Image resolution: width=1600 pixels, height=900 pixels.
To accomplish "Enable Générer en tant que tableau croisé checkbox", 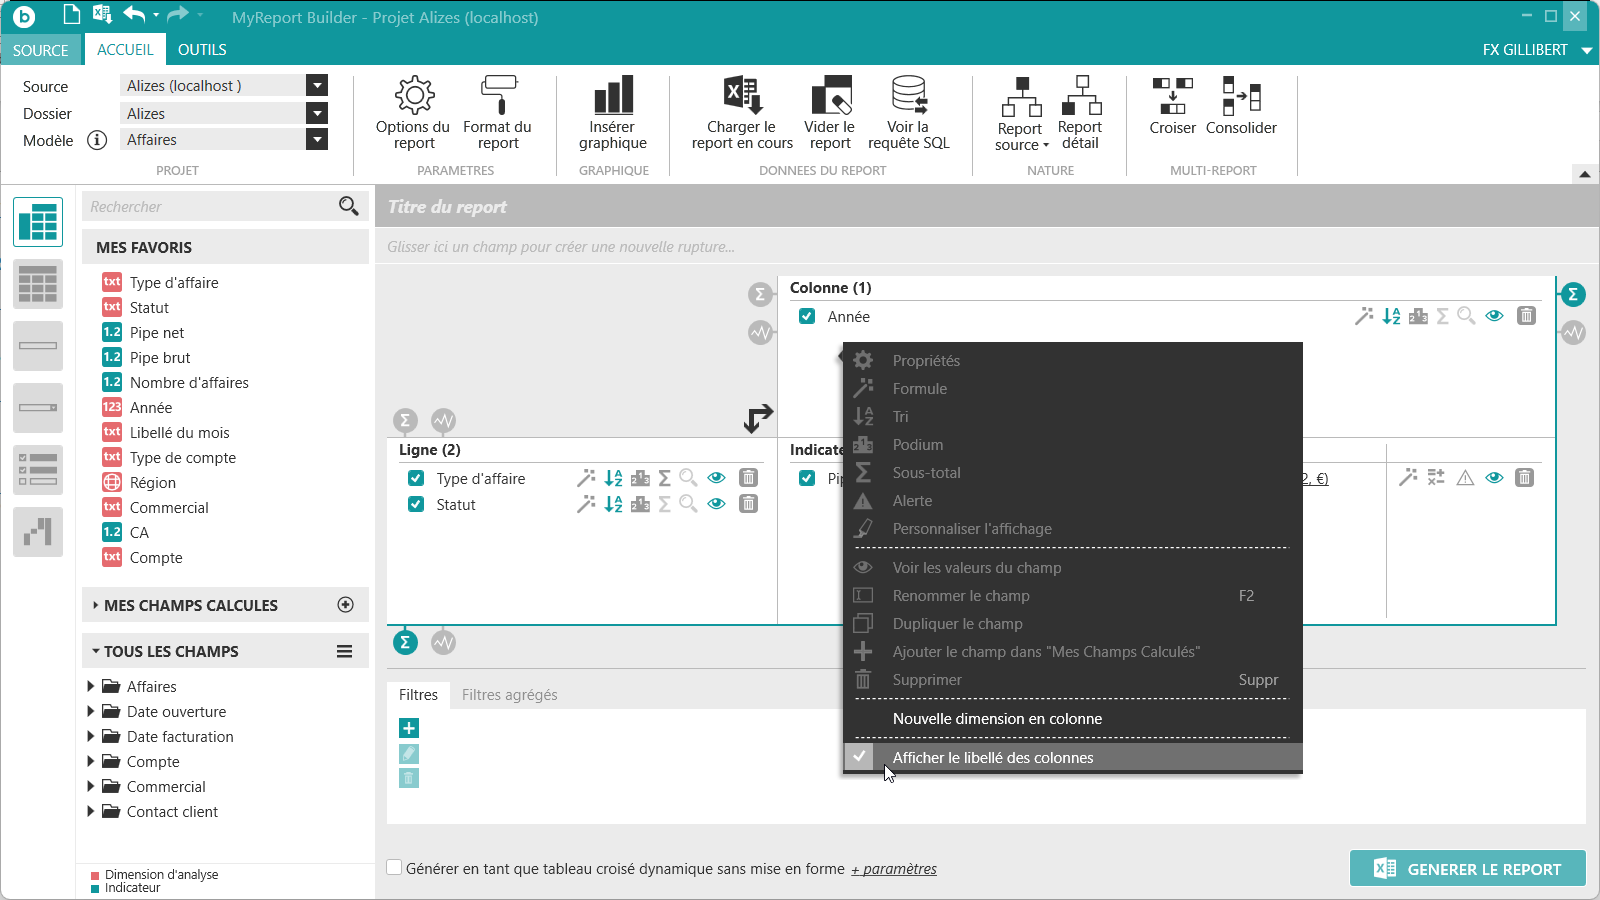I will (x=395, y=868).
